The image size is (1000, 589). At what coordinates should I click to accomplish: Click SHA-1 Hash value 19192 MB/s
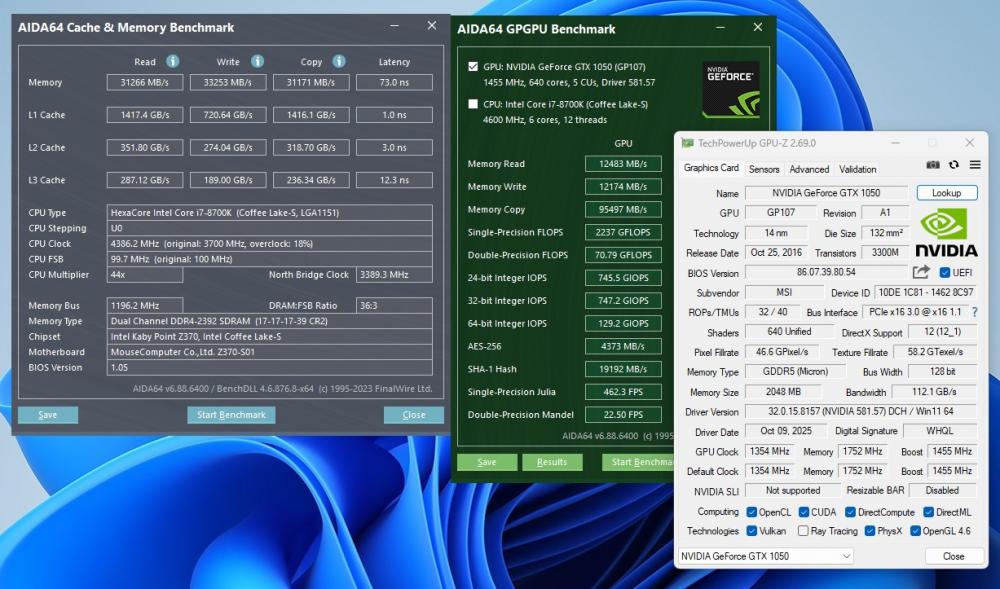tap(623, 369)
